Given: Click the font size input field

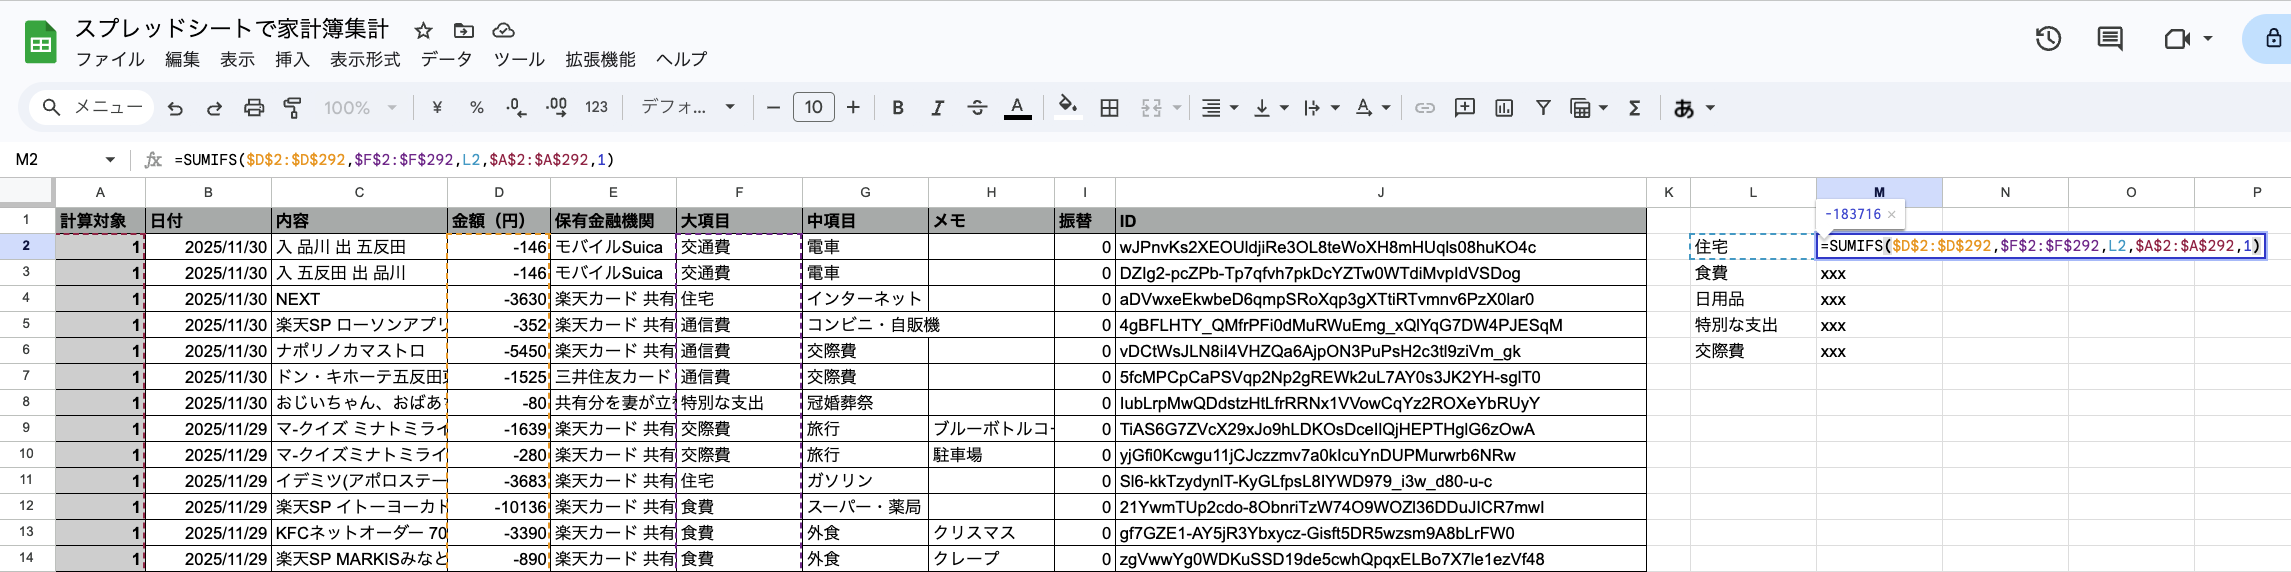Looking at the screenshot, I should 813,108.
